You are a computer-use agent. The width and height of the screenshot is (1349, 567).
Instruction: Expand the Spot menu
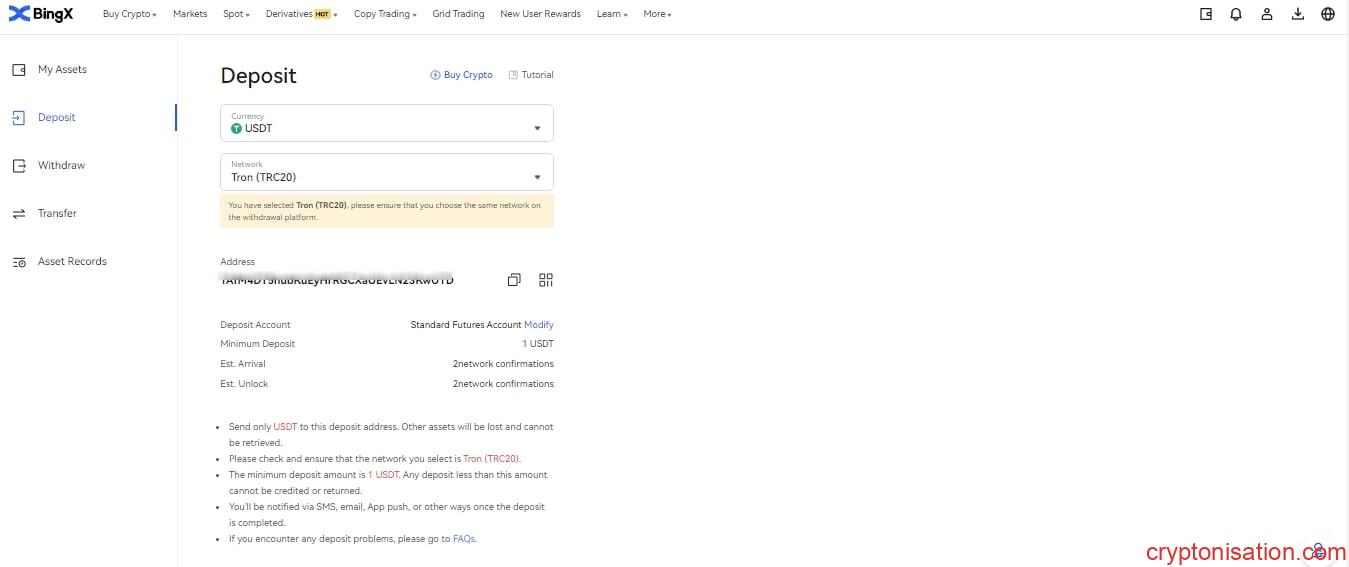[236, 14]
